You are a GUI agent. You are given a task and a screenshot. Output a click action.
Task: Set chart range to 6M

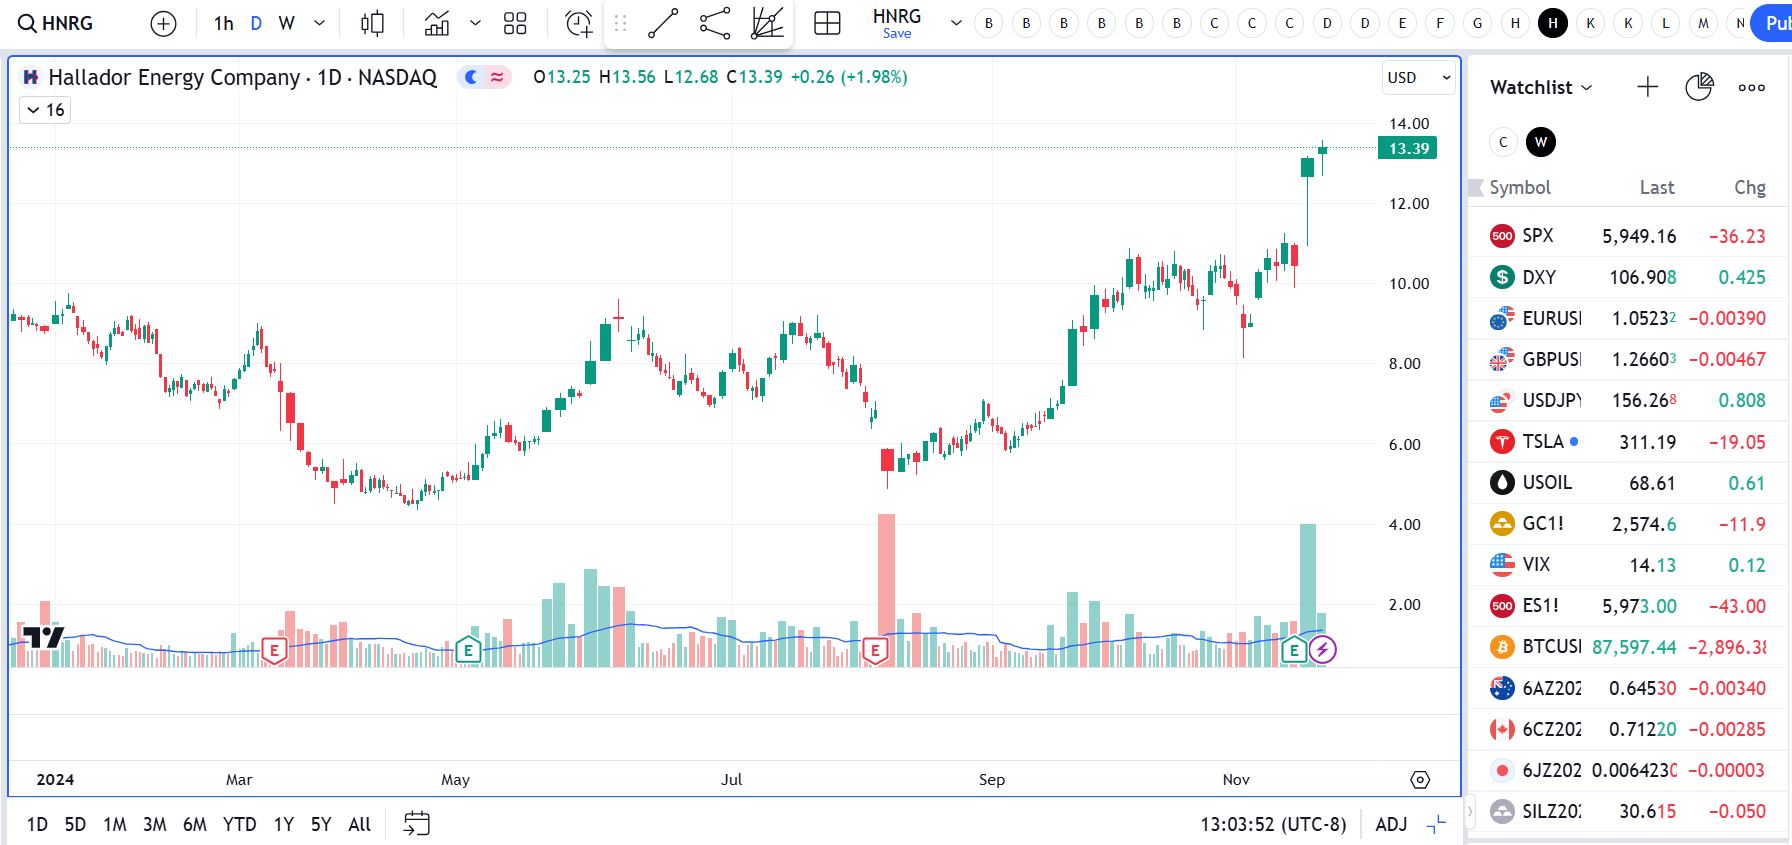coord(194,824)
